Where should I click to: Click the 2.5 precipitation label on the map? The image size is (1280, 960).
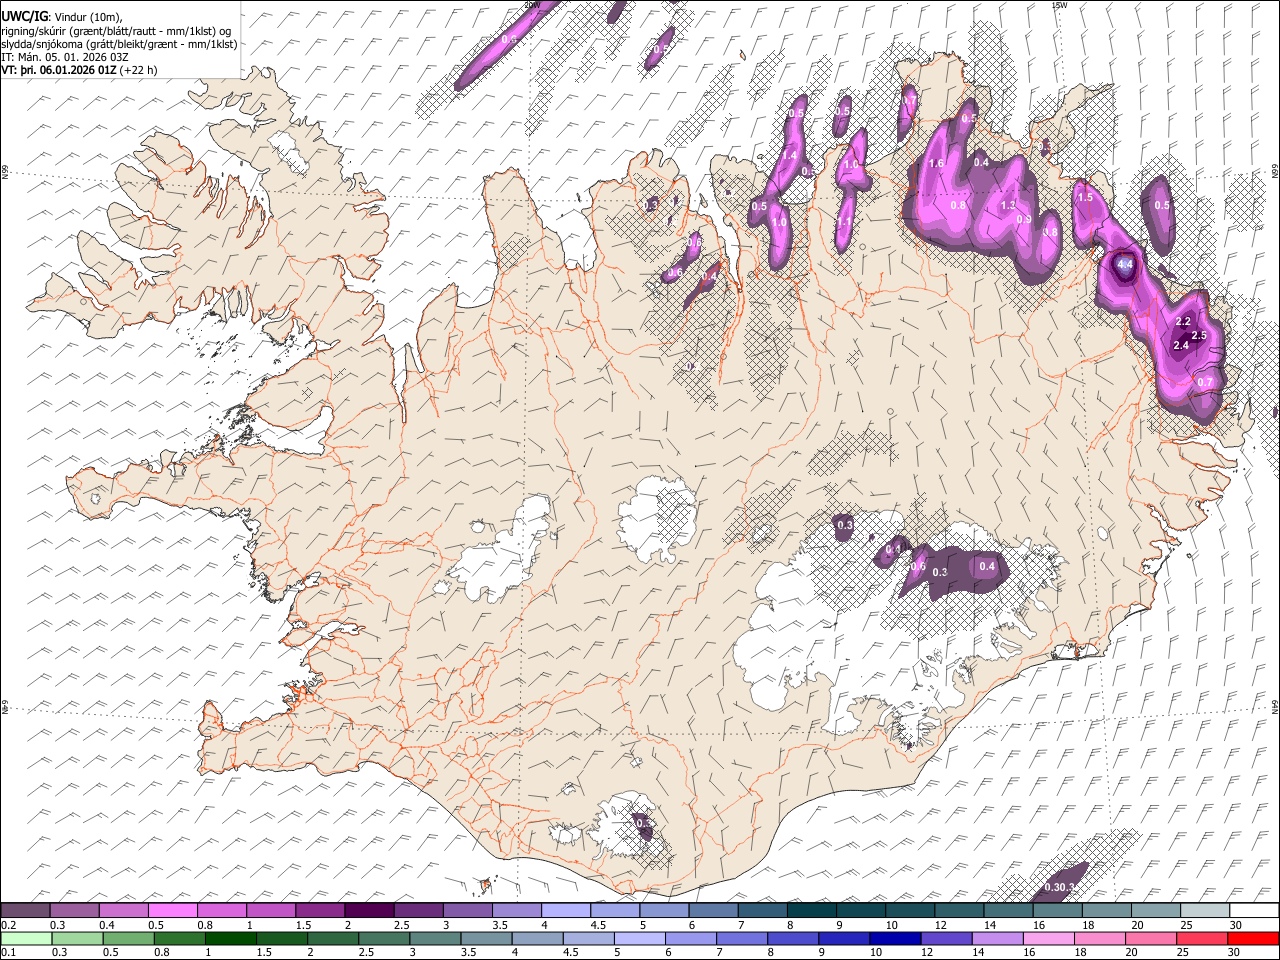pyautogui.click(x=1199, y=335)
